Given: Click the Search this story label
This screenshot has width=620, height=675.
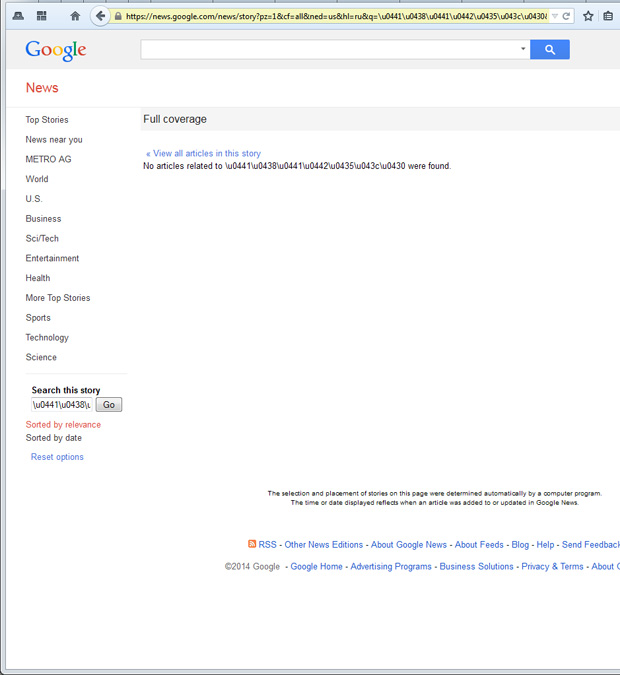Looking at the screenshot, I should click(65, 390).
